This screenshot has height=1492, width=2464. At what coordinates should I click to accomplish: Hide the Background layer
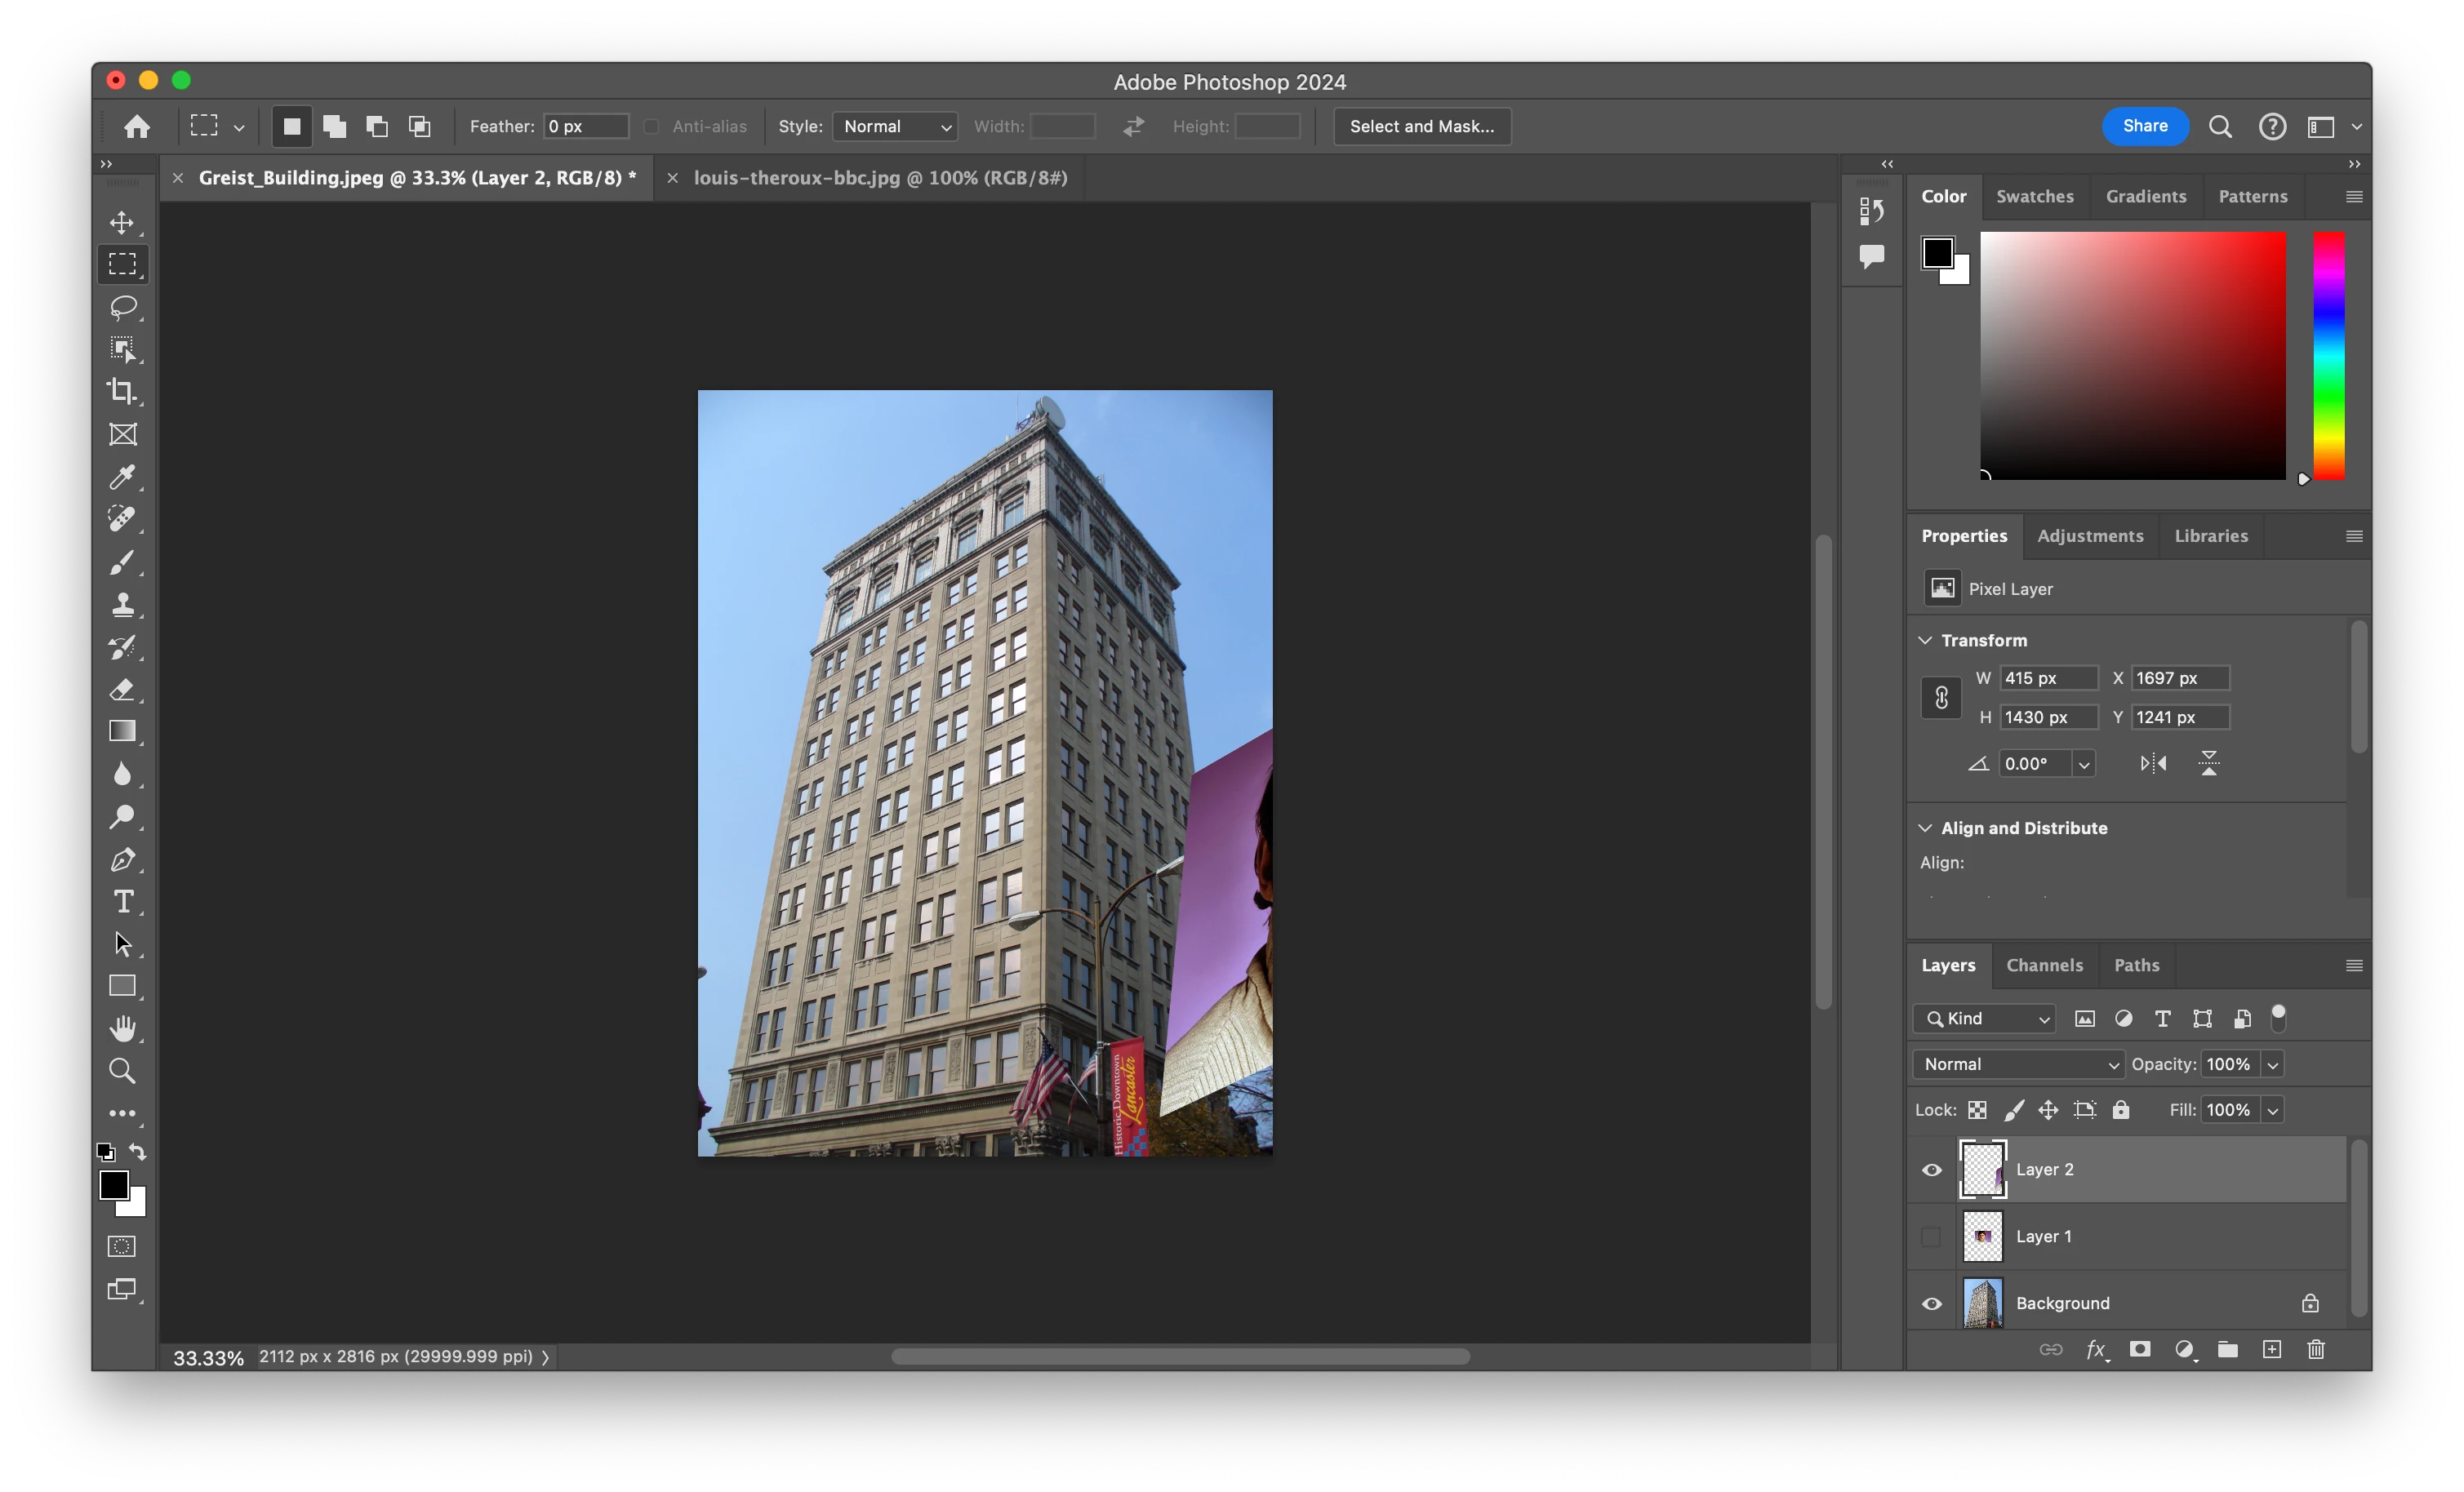point(1931,1304)
